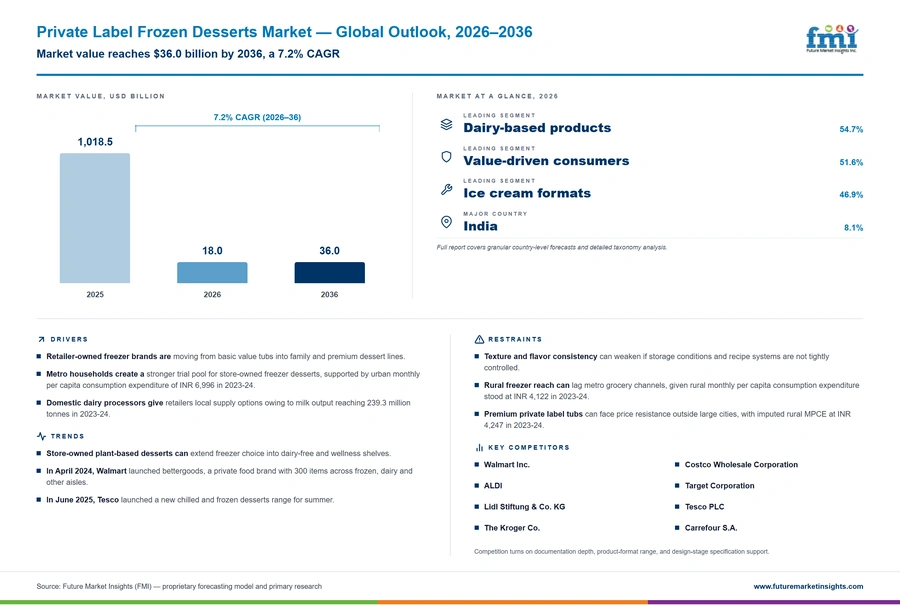Click the FMI logo in the header
900x605 pixels.
tap(832, 38)
